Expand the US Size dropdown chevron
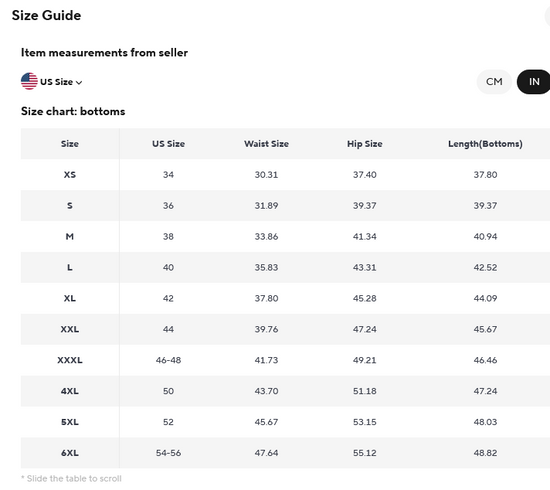 click(x=79, y=82)
